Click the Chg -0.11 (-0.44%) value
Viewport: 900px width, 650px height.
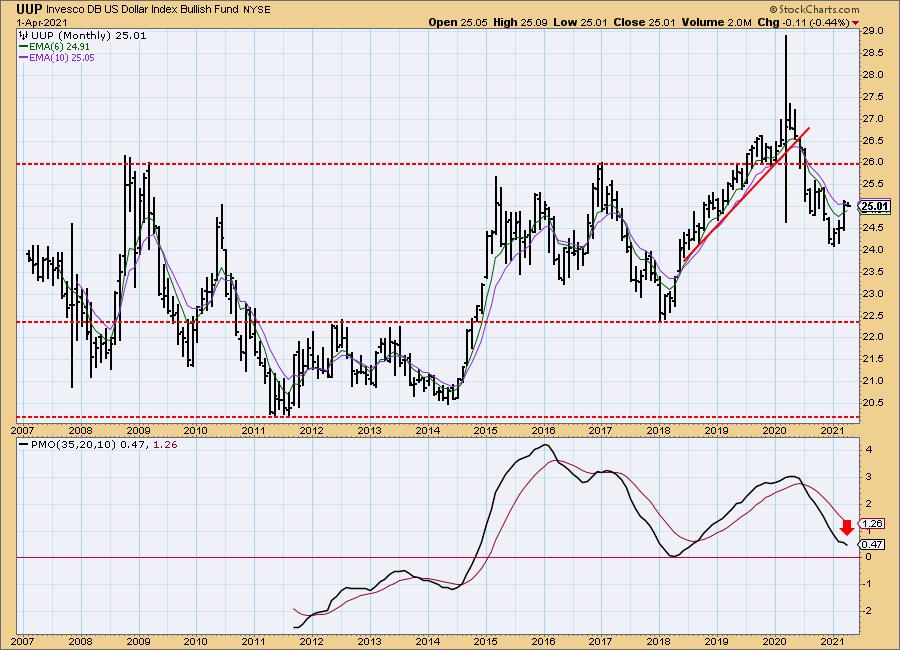point(803,22)
